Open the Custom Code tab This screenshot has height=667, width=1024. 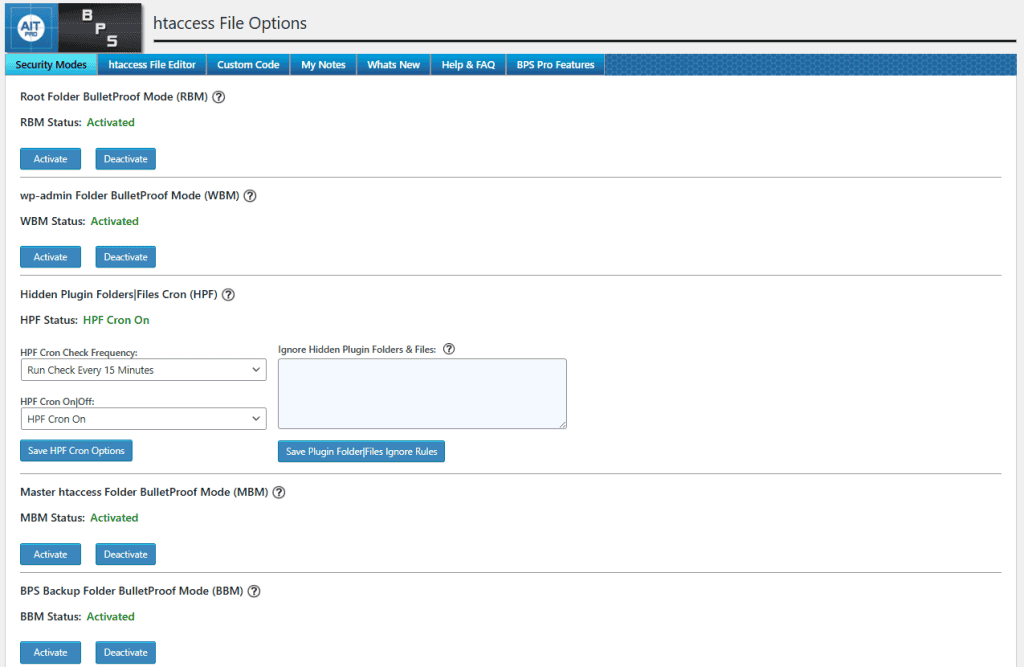pos(248,65)
